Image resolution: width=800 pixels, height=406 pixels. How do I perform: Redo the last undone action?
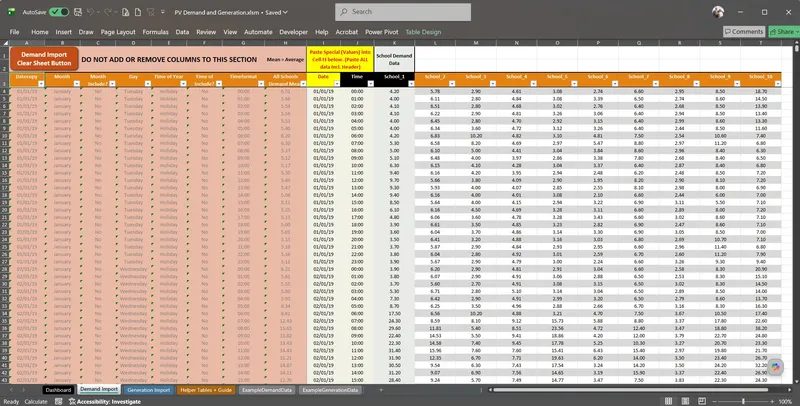108,12
